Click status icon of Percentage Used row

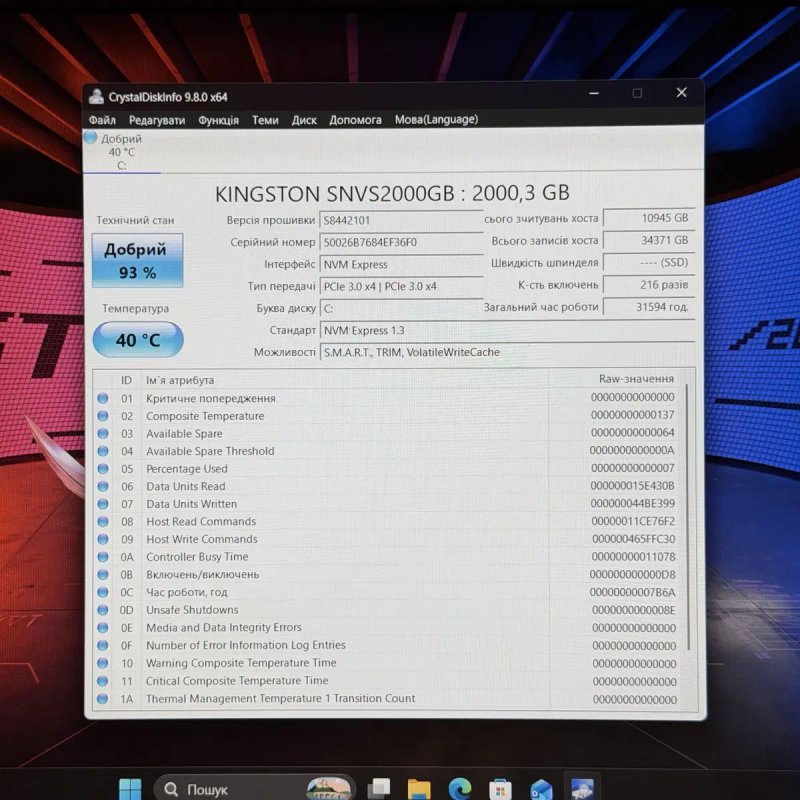pyautogui.click(x=103, y=468)
